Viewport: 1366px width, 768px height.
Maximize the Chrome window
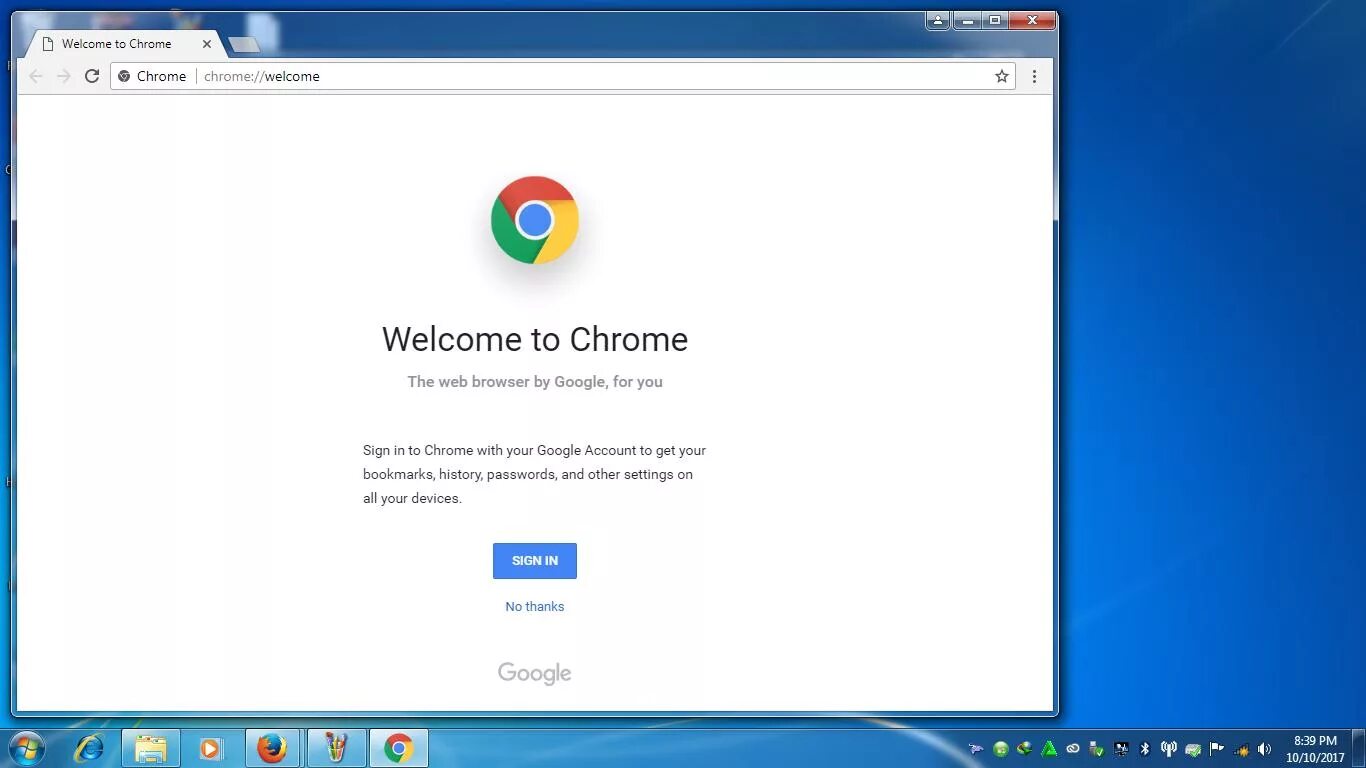995,20
